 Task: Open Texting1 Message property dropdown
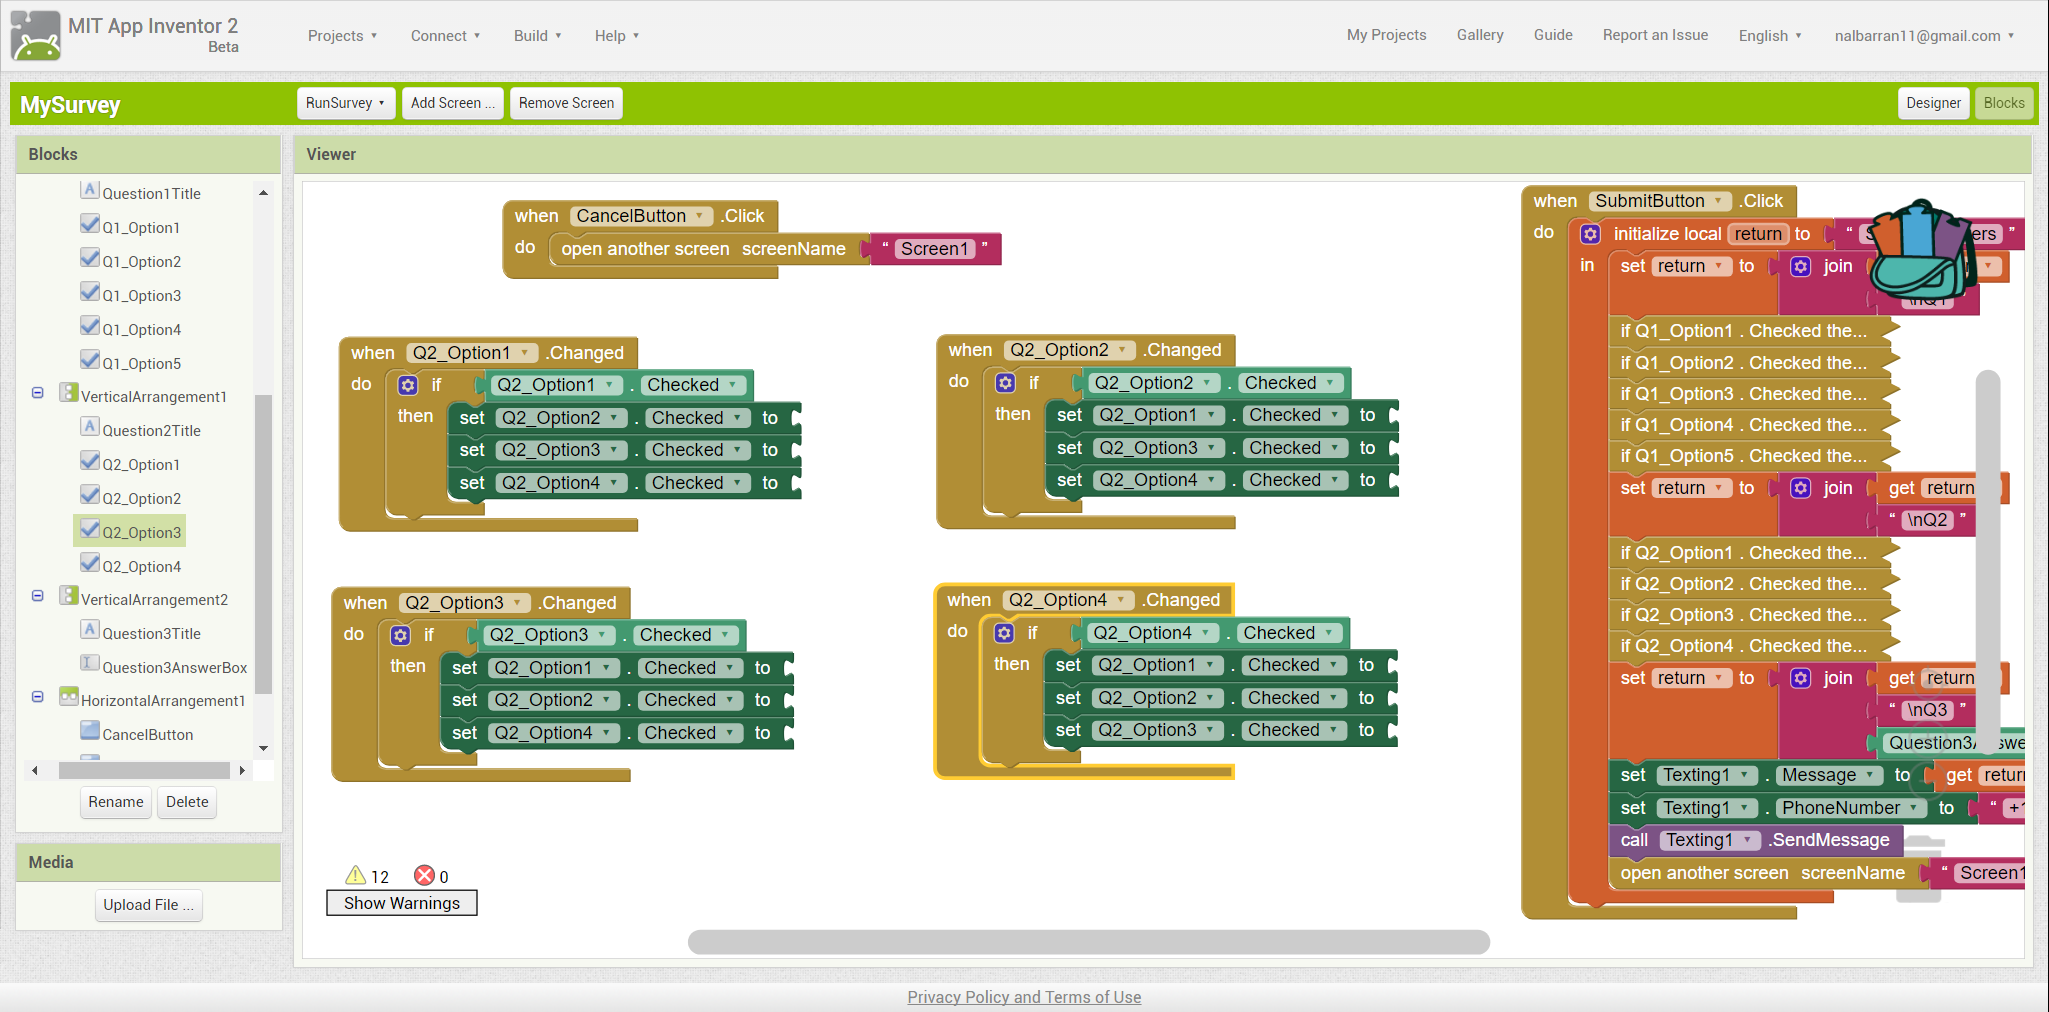click(1828, 775)
